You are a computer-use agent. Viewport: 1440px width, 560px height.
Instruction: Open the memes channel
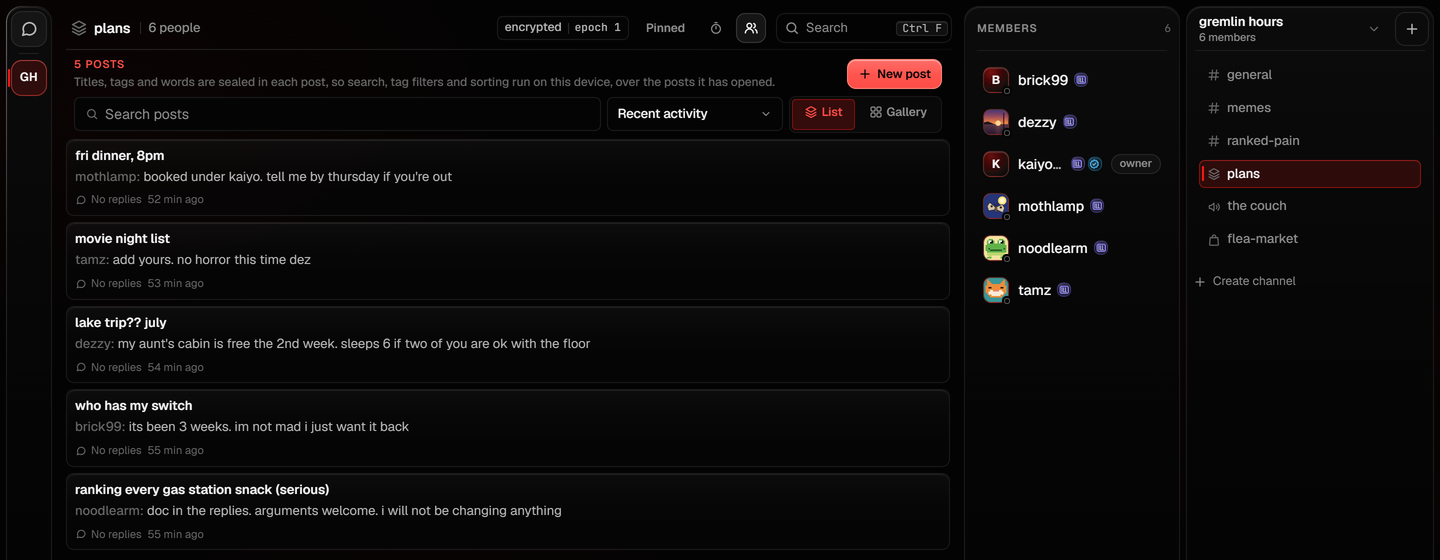[x=1310, y=108]
